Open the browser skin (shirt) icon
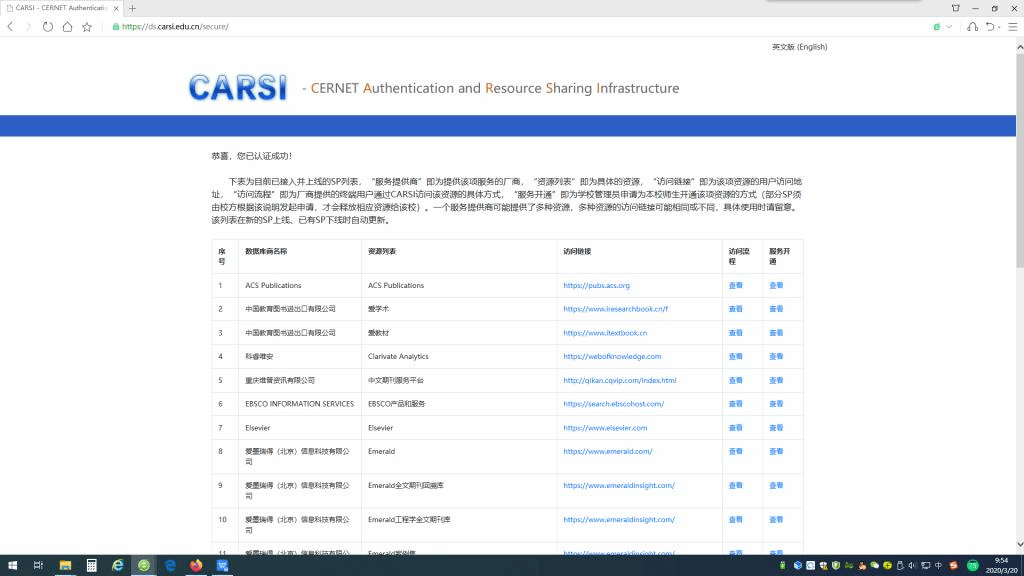 pyautogui.click(x=956, y=8)
